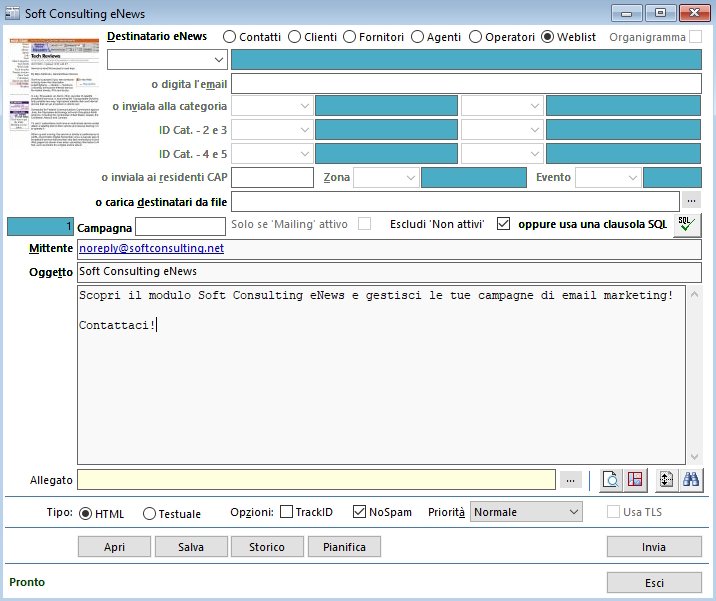Screen dimensions: 716x601
Task: Click the app icon in title bar
Action: coord(12,13)
